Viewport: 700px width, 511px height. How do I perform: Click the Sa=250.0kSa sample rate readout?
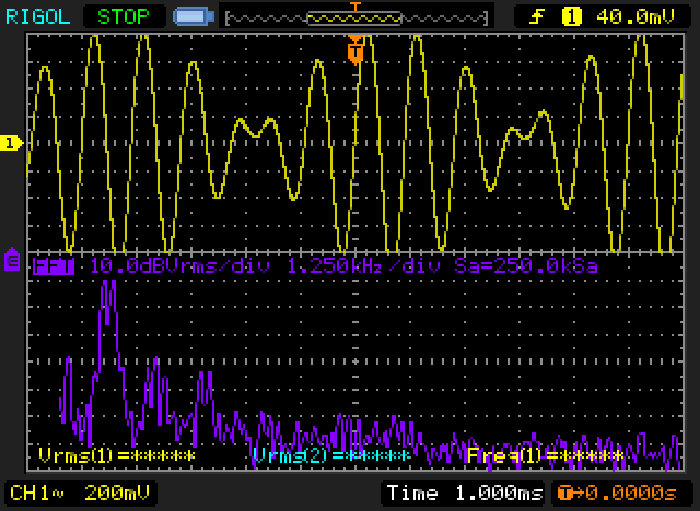coord(525,266)
